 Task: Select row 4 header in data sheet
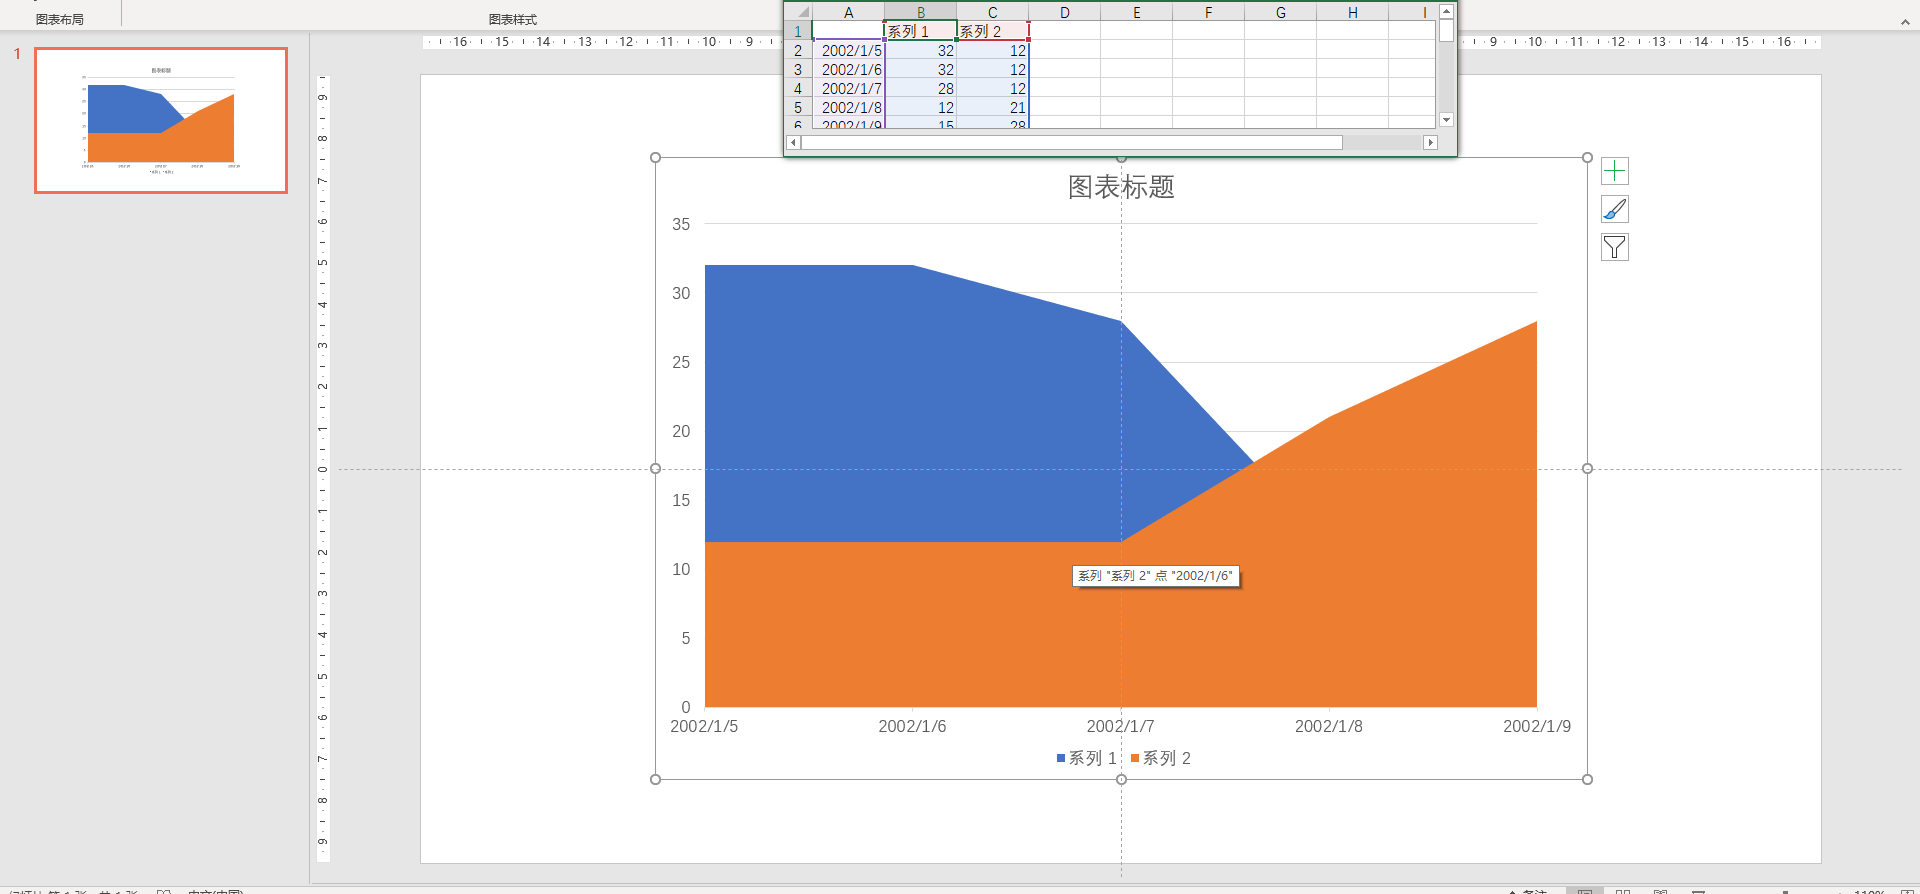click(798, 88)
